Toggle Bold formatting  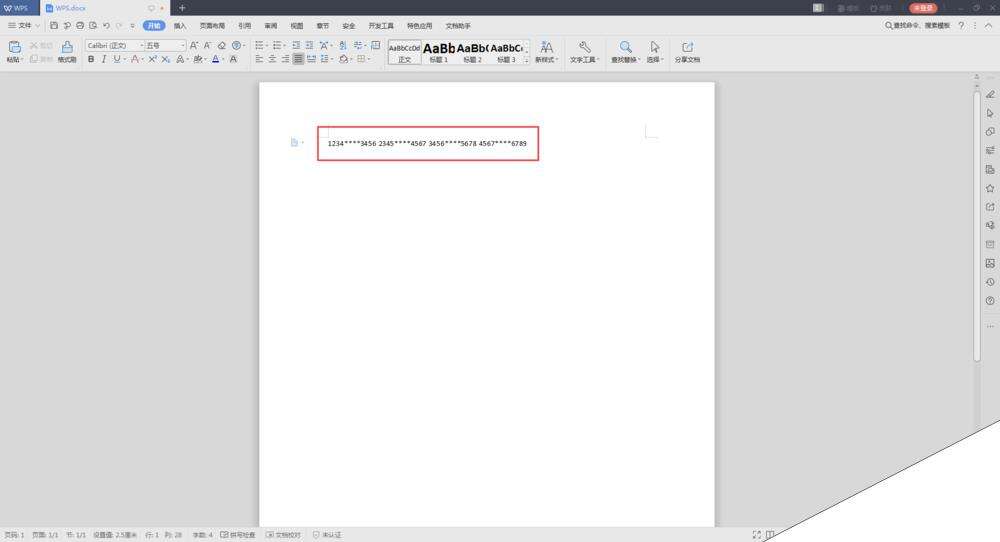(91, 60)
